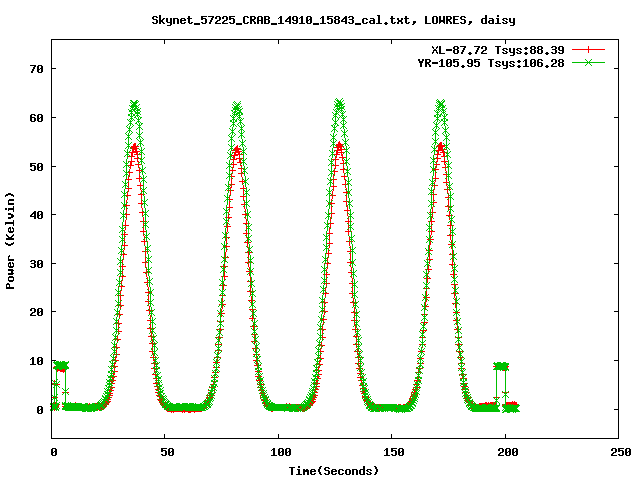Click the legend entry XL-87.72 Tsys:88.39
The width and height of the screenshot is (640, 480).
click(498, 50)
